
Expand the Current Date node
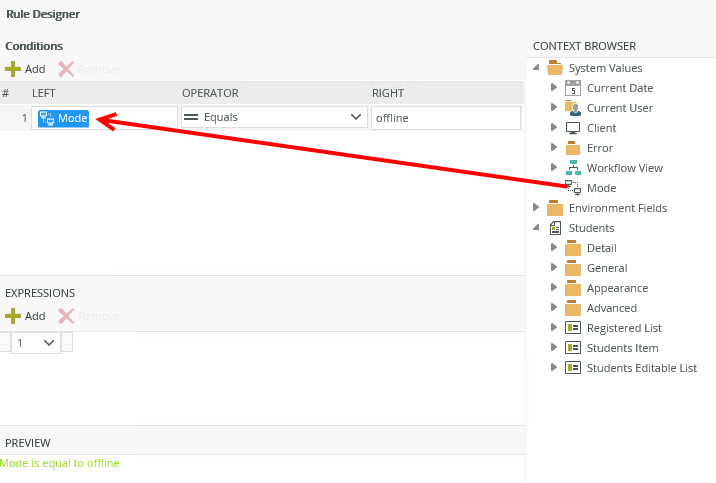[553, 87]
